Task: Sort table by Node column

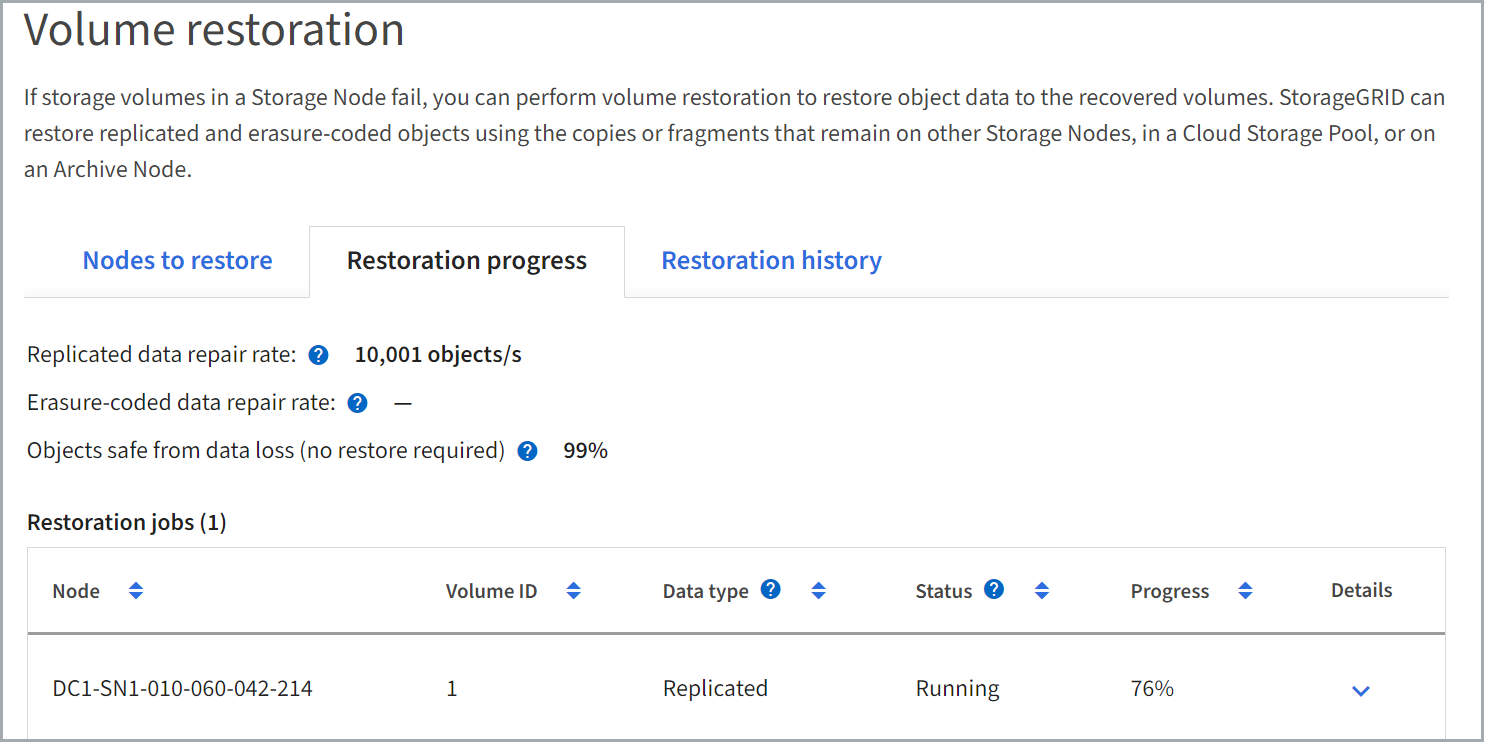Action: click(x=136, y=591)
